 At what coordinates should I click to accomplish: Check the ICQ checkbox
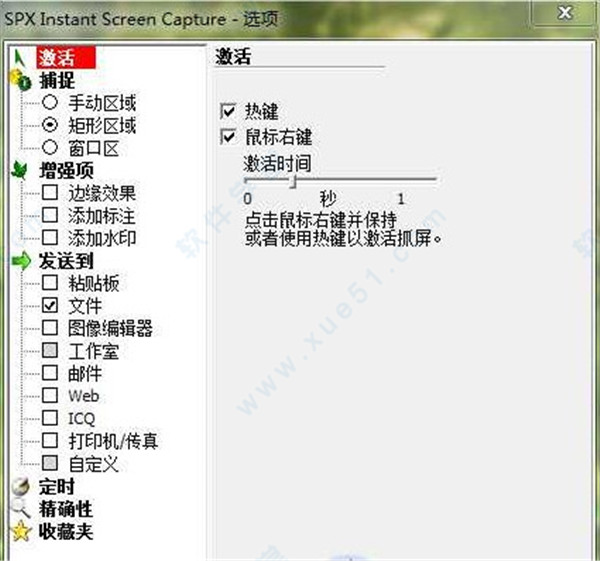[x=50, y=418]
